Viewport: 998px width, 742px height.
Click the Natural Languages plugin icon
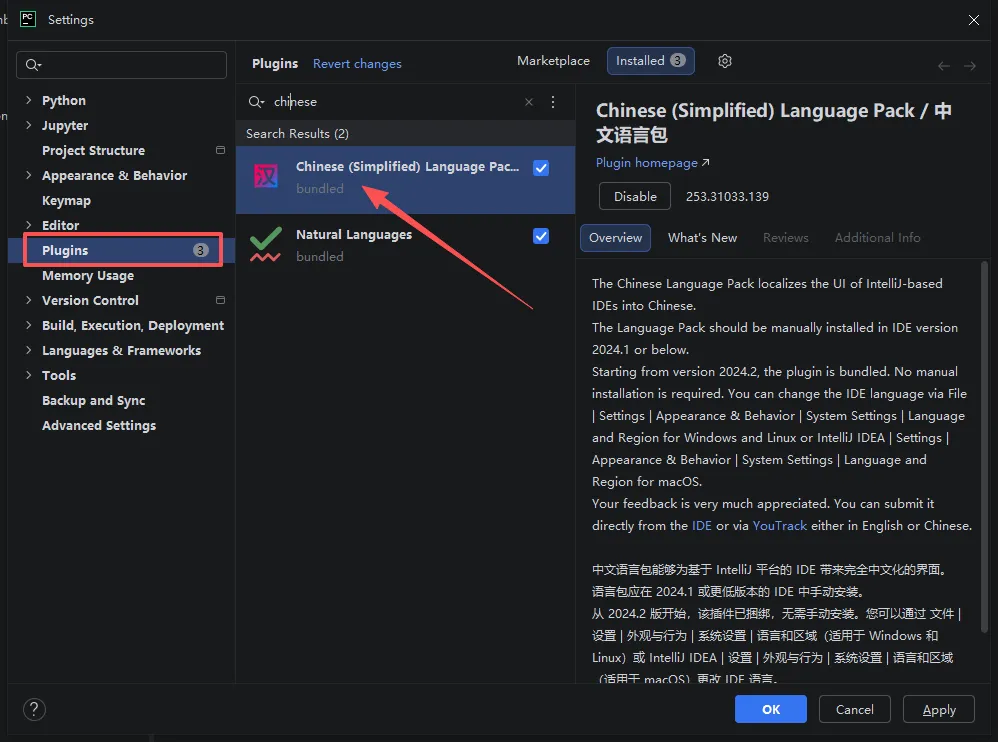click(x=265, y=244)
